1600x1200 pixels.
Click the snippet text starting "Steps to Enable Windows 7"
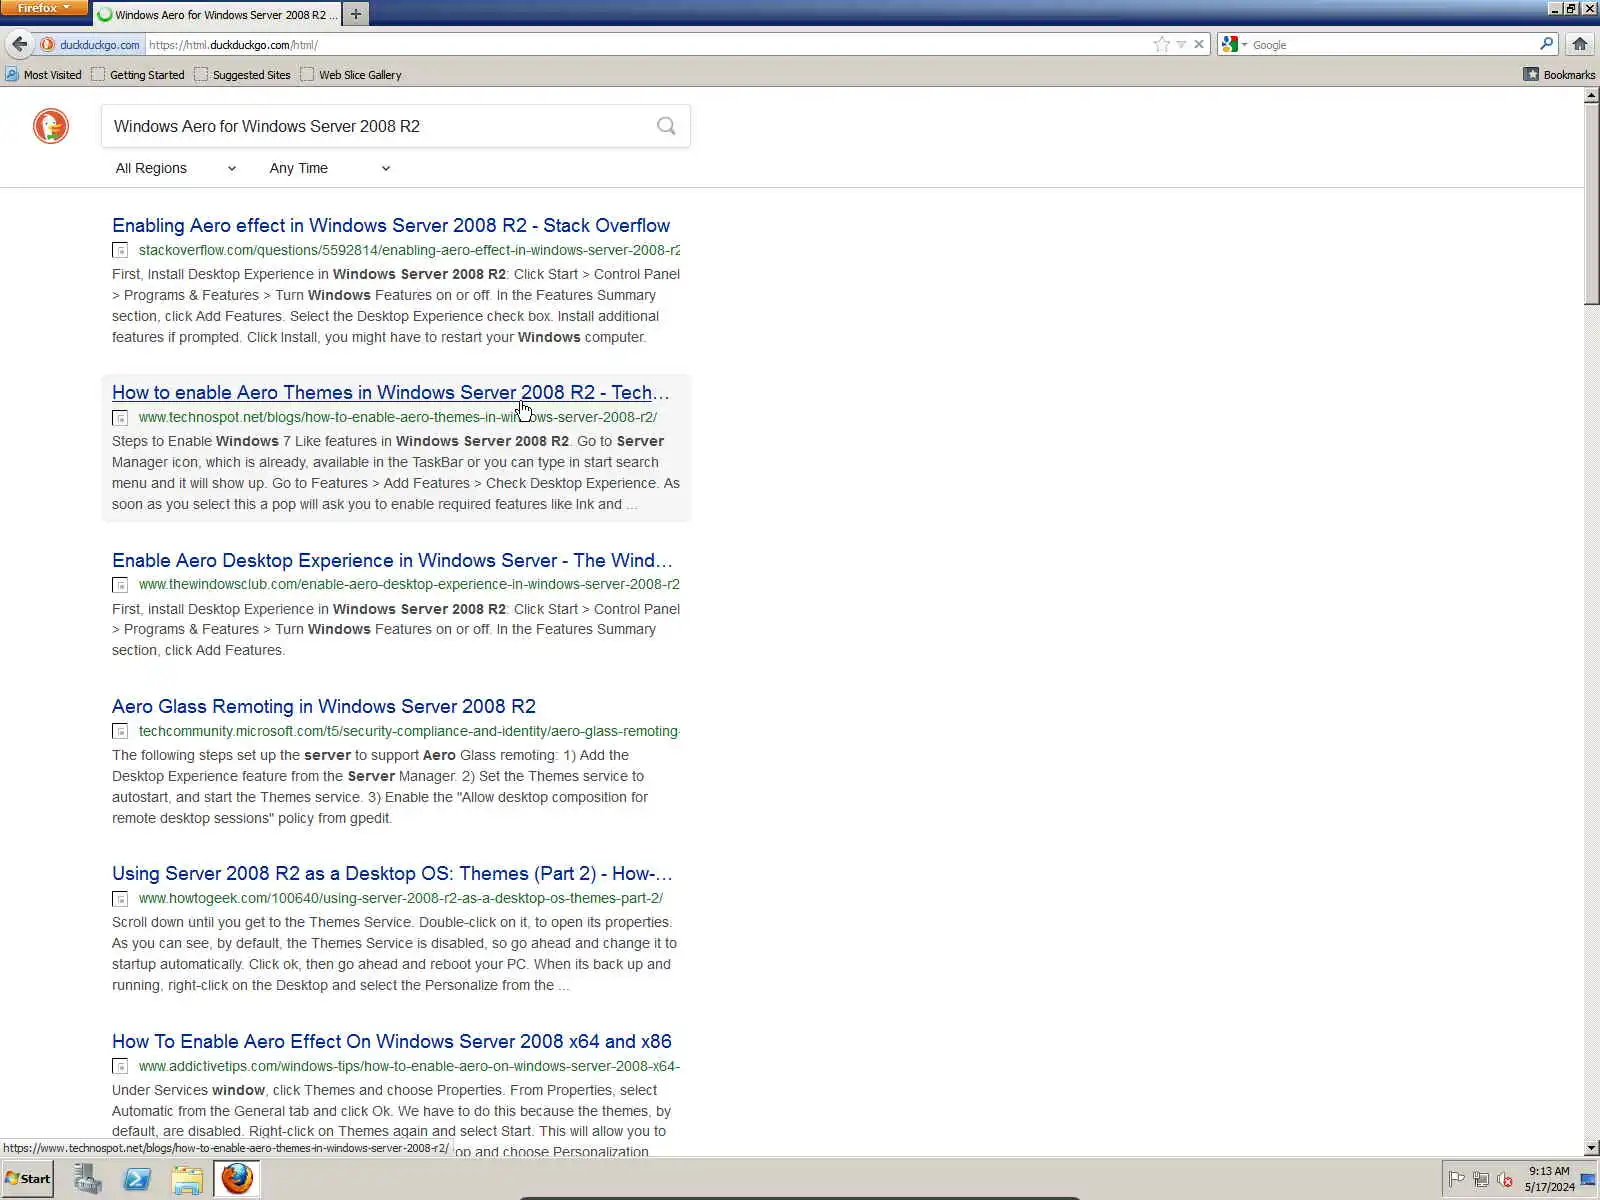[x=396, y=473]
